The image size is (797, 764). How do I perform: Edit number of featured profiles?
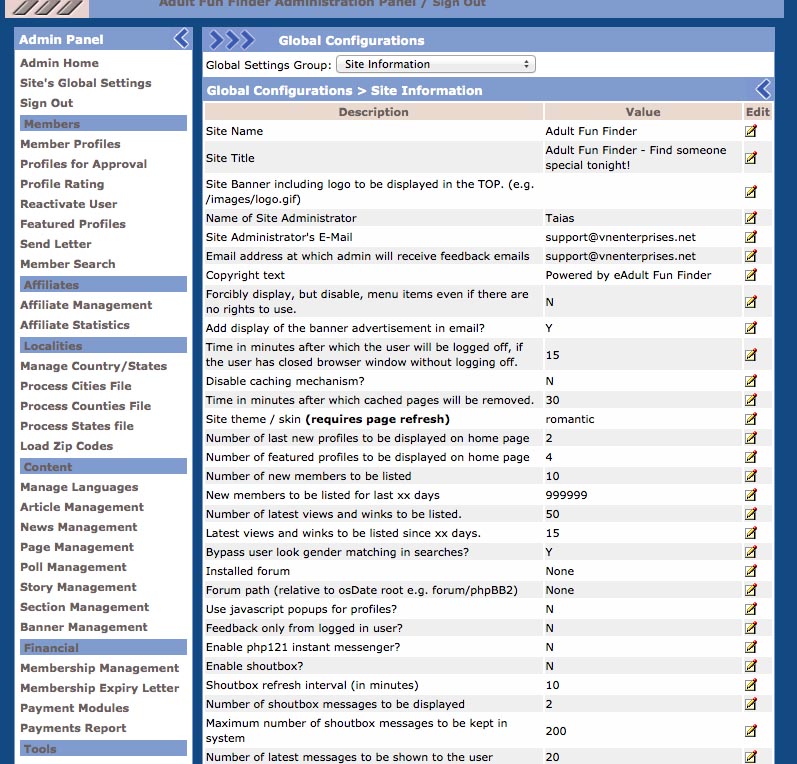[x=751, y=457]
